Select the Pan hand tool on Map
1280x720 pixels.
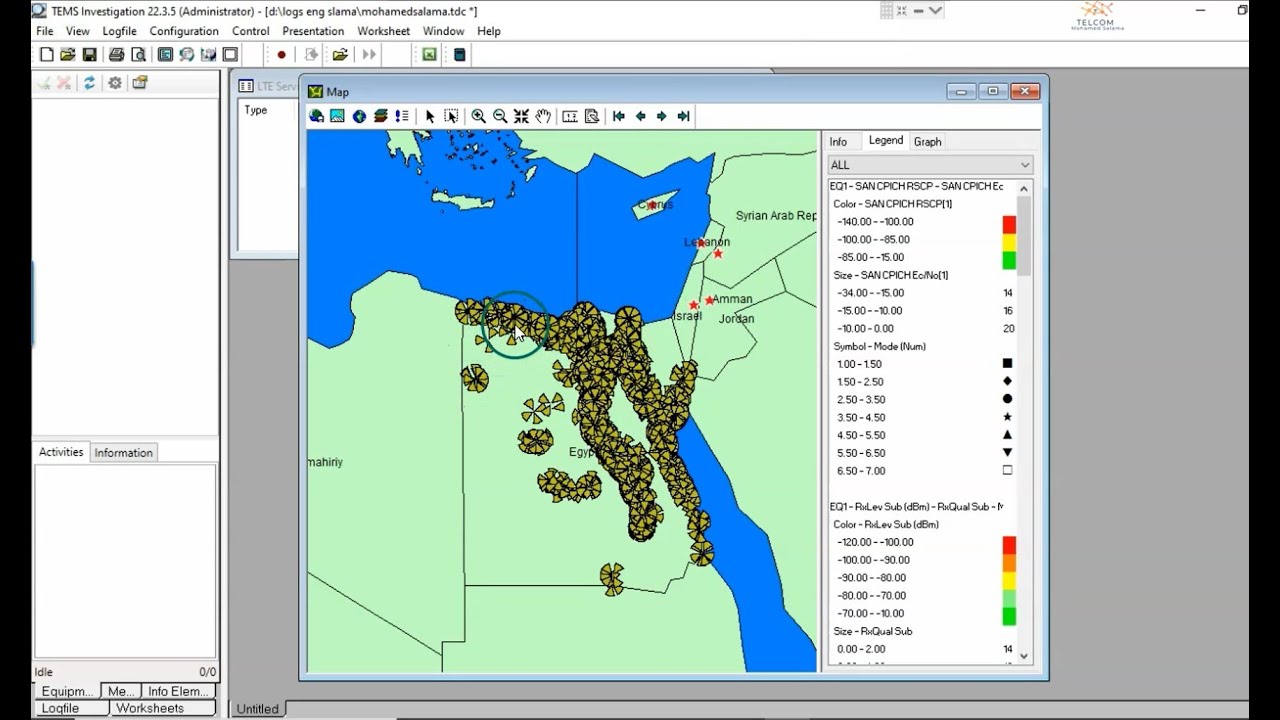pyautogui.click(x=543, y=116)
